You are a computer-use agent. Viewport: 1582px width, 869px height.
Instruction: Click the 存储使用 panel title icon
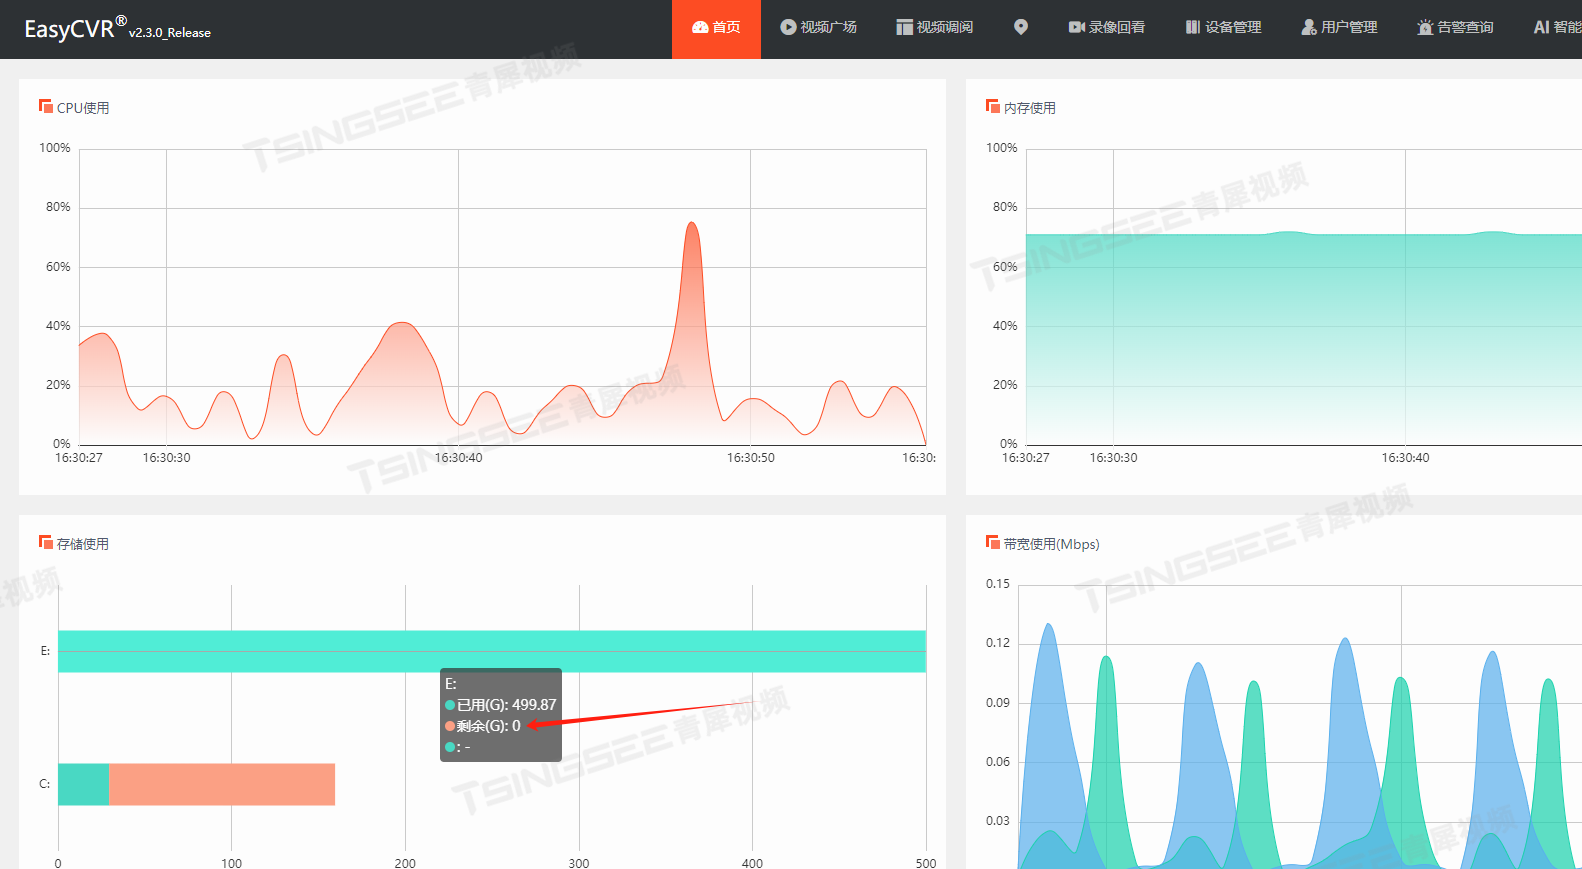coord(45,543)
